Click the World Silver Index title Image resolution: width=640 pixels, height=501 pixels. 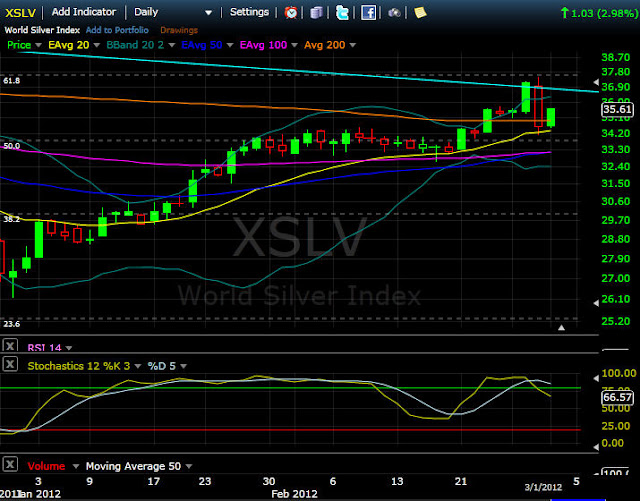point(42,30)
